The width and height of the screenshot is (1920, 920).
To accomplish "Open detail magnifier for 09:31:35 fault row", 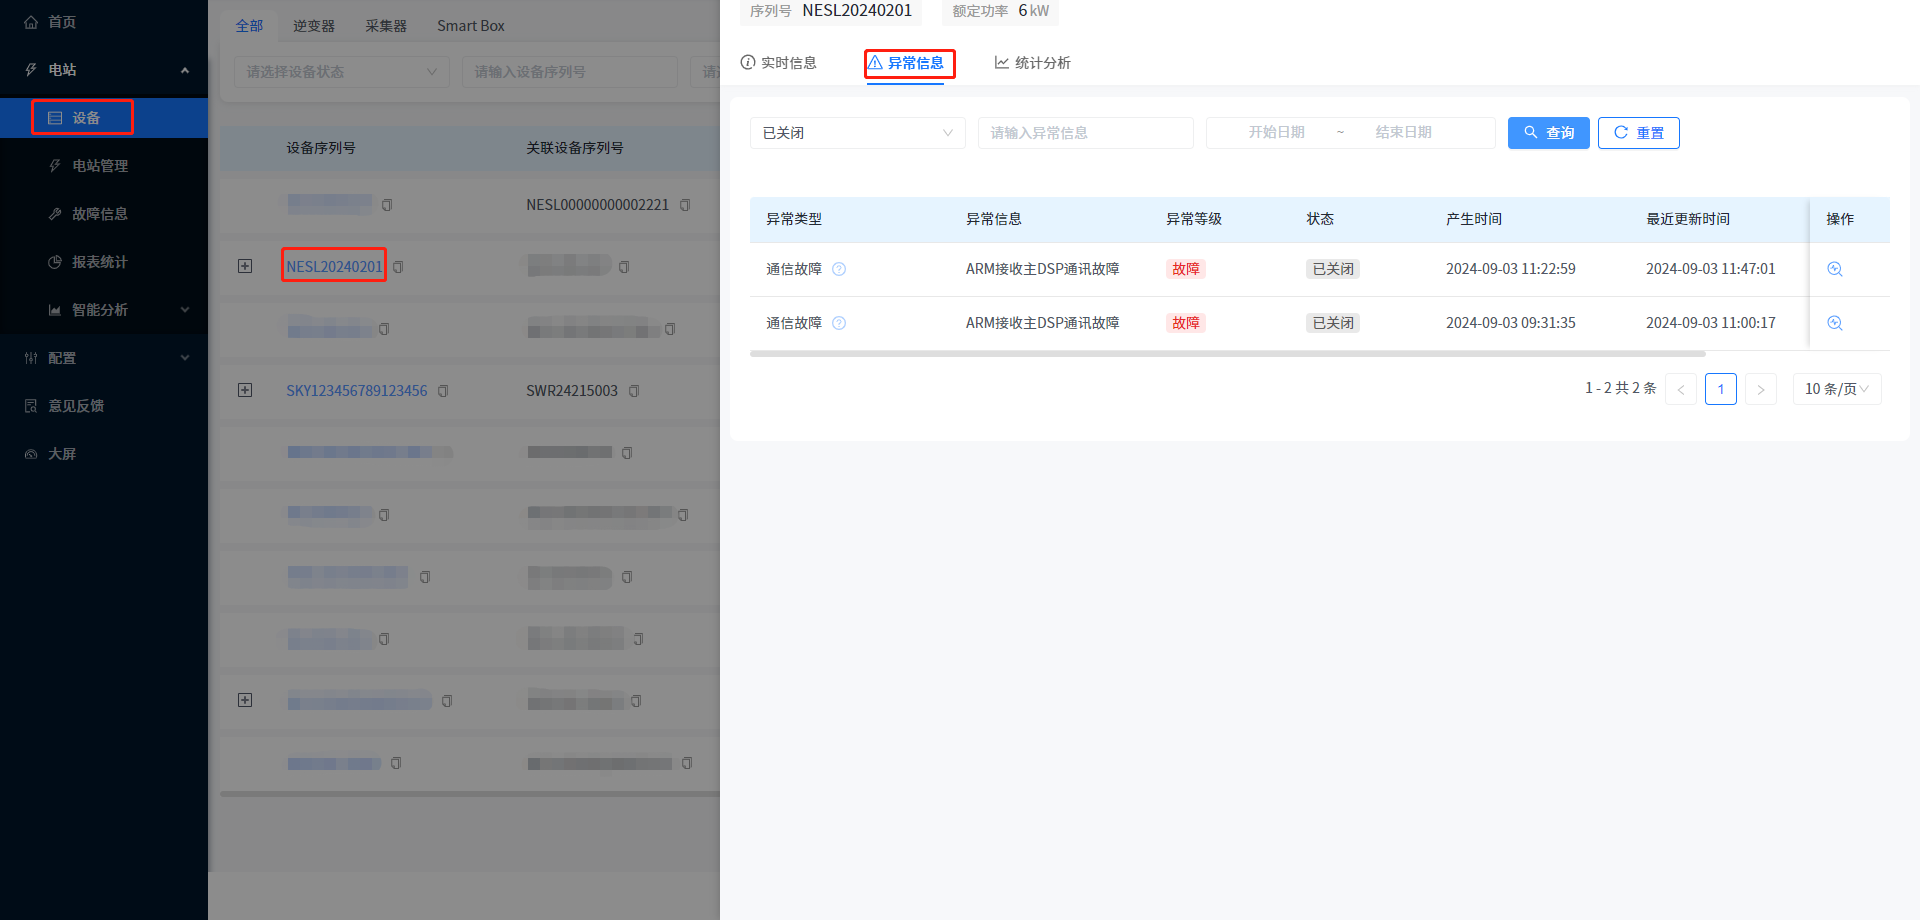I will coord(1834,323).
